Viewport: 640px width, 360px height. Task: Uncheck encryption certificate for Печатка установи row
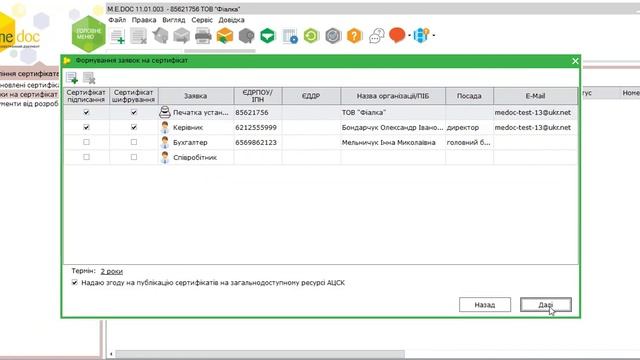click(x=134, y=112)
